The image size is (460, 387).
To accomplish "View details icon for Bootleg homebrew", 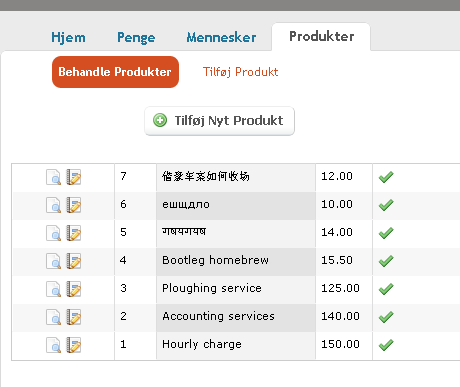I will click(53, 261).
